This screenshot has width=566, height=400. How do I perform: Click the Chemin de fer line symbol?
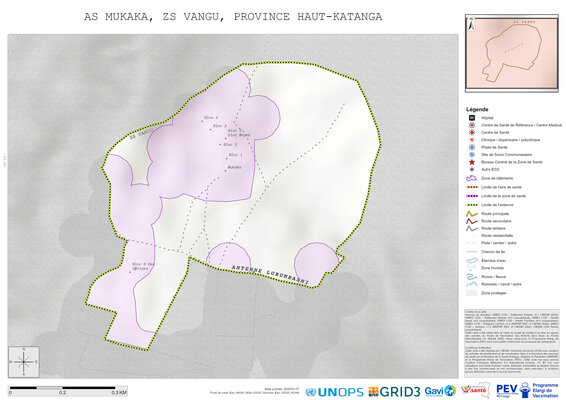471,252
